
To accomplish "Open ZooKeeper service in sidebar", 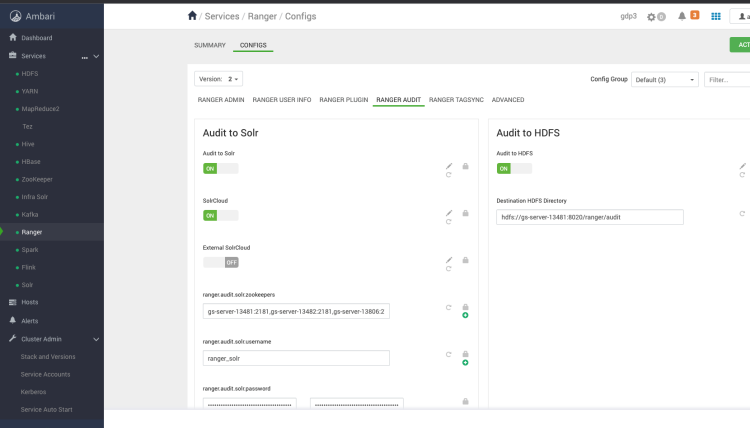I will [37, 179].
